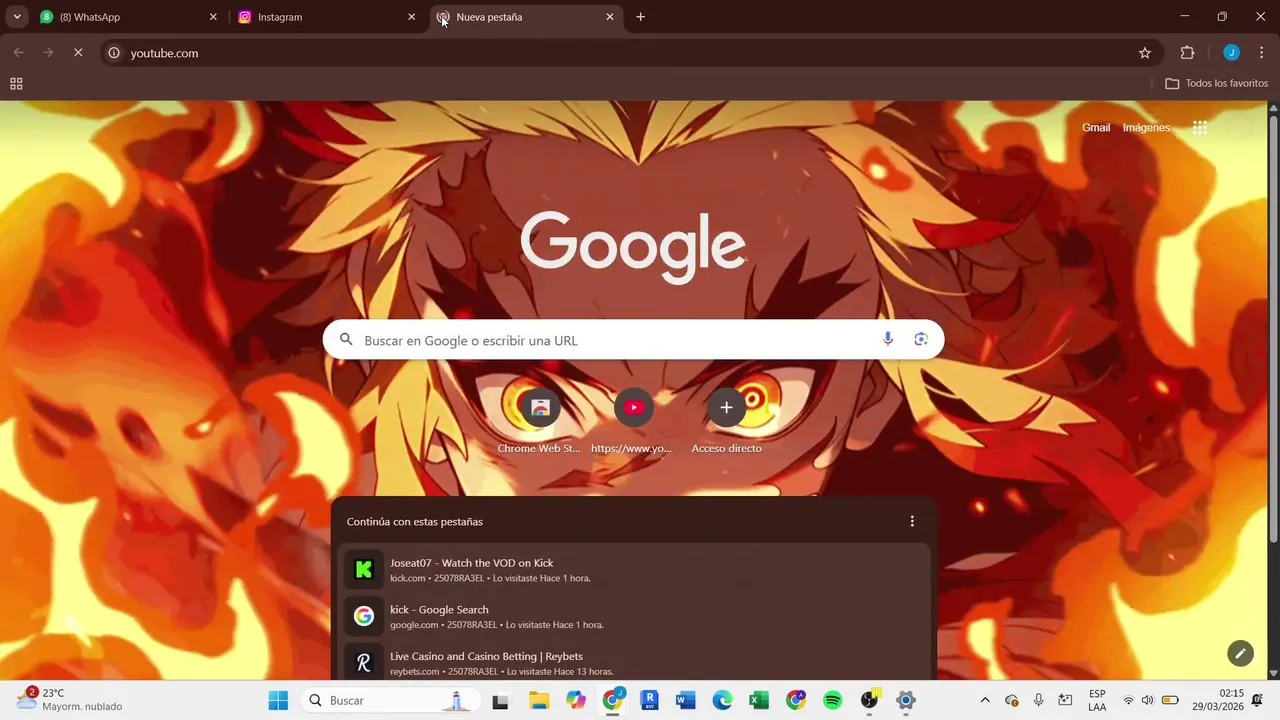Click the microphone tray icon
Viewport: 1280px width, 720px height.
click(x=1038, y=700)
